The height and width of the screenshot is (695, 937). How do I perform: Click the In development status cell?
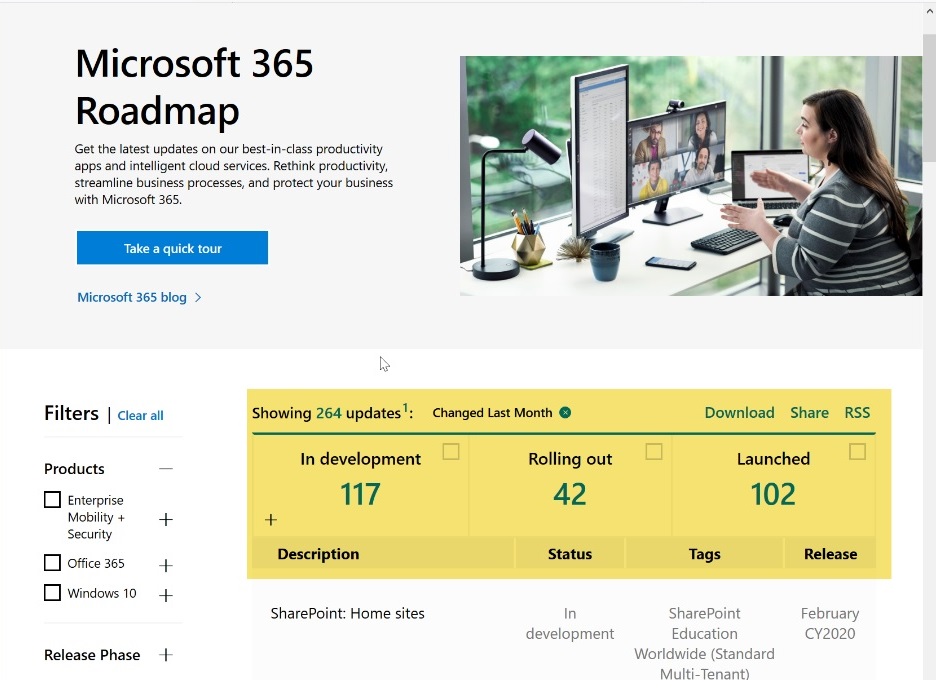point(569,623)
